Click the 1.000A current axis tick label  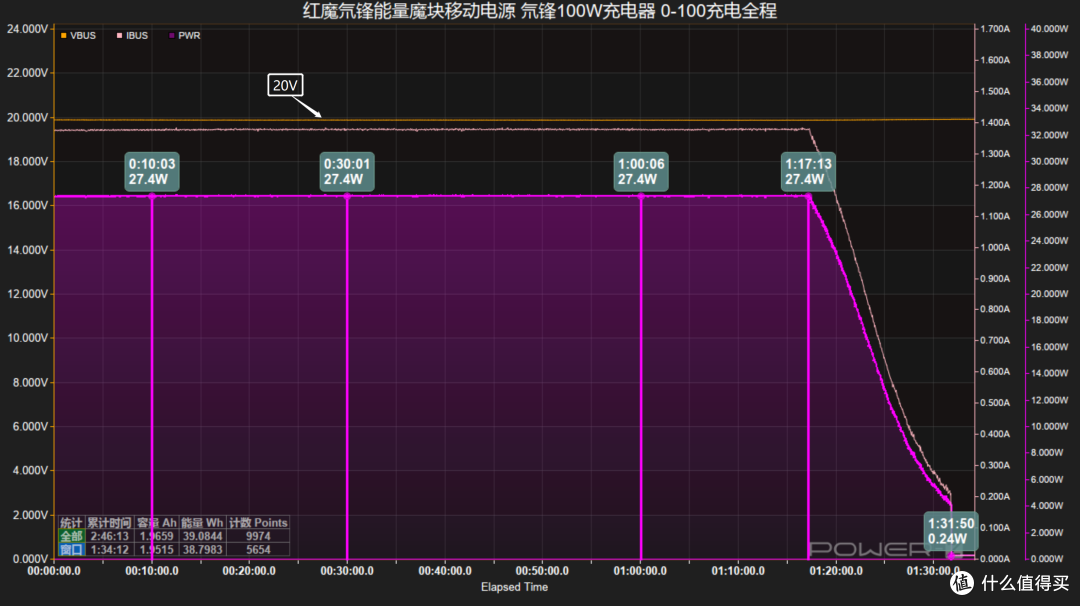click(x=995, y=247)
